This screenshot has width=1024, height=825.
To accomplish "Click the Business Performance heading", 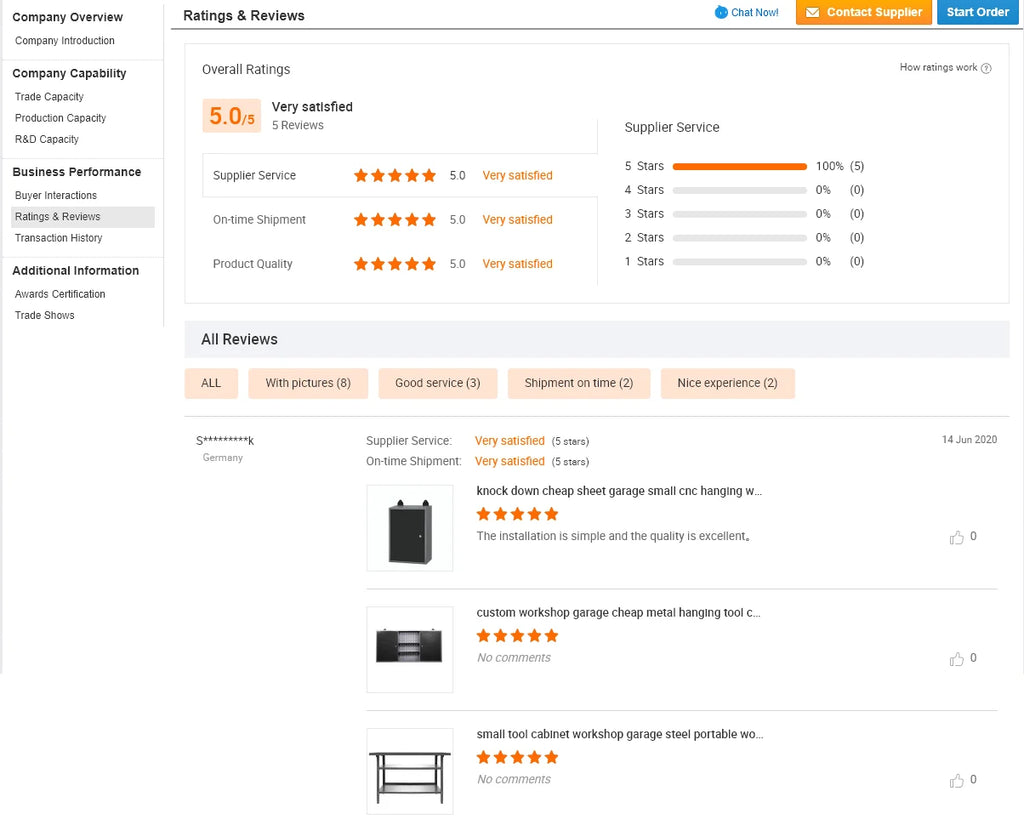I will [76, 172].
